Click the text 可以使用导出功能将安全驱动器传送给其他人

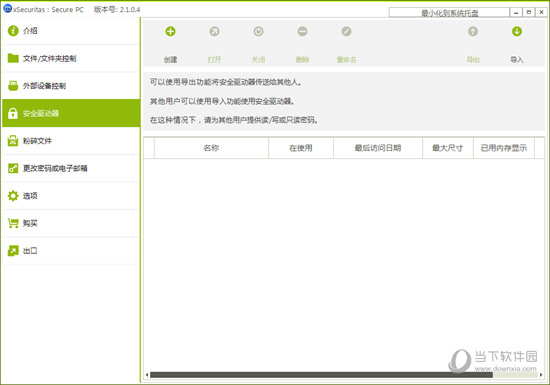226,82
